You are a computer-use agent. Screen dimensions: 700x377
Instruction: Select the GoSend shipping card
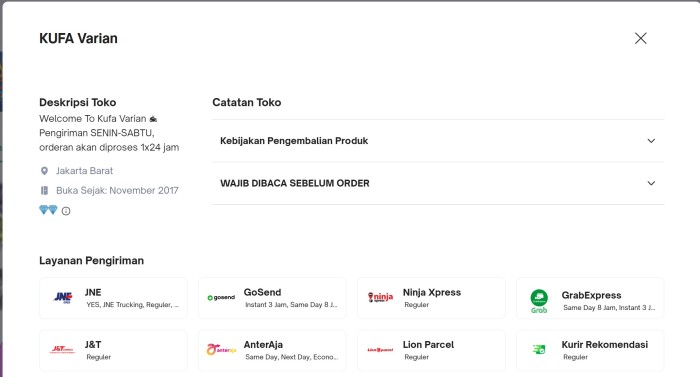click(272, 298)
